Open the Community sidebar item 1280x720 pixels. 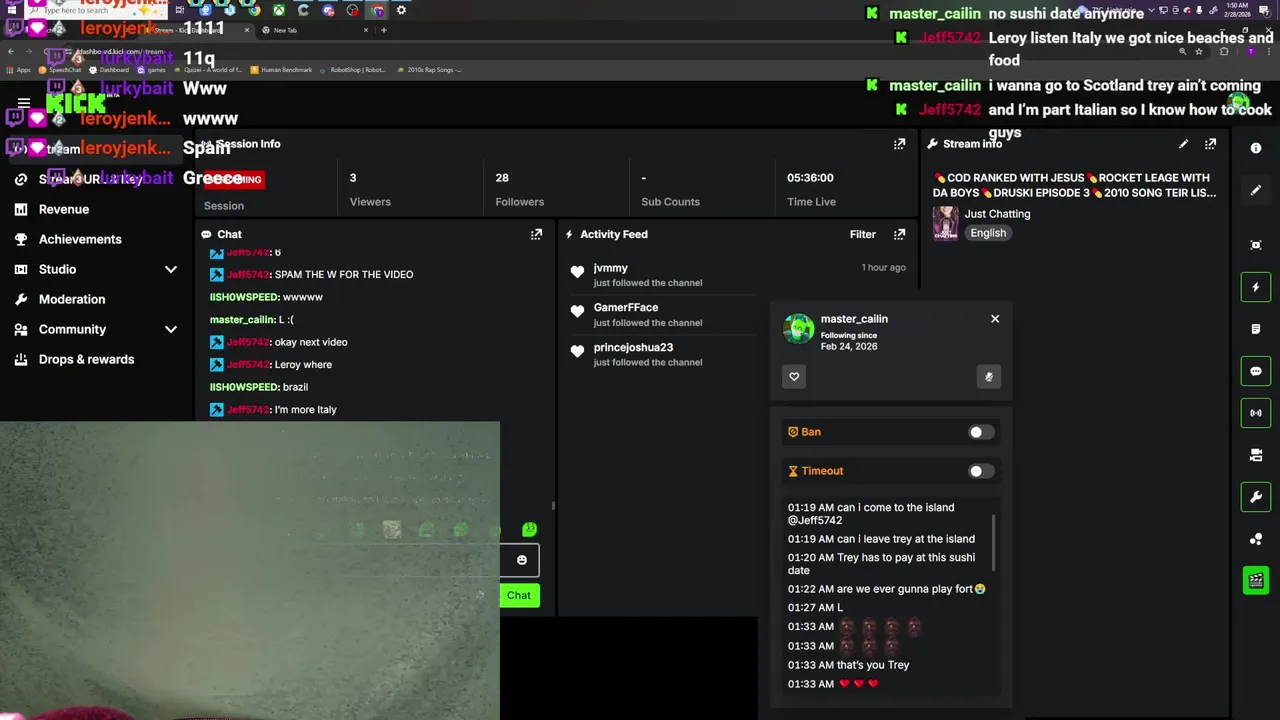click(x=72, y=329)
